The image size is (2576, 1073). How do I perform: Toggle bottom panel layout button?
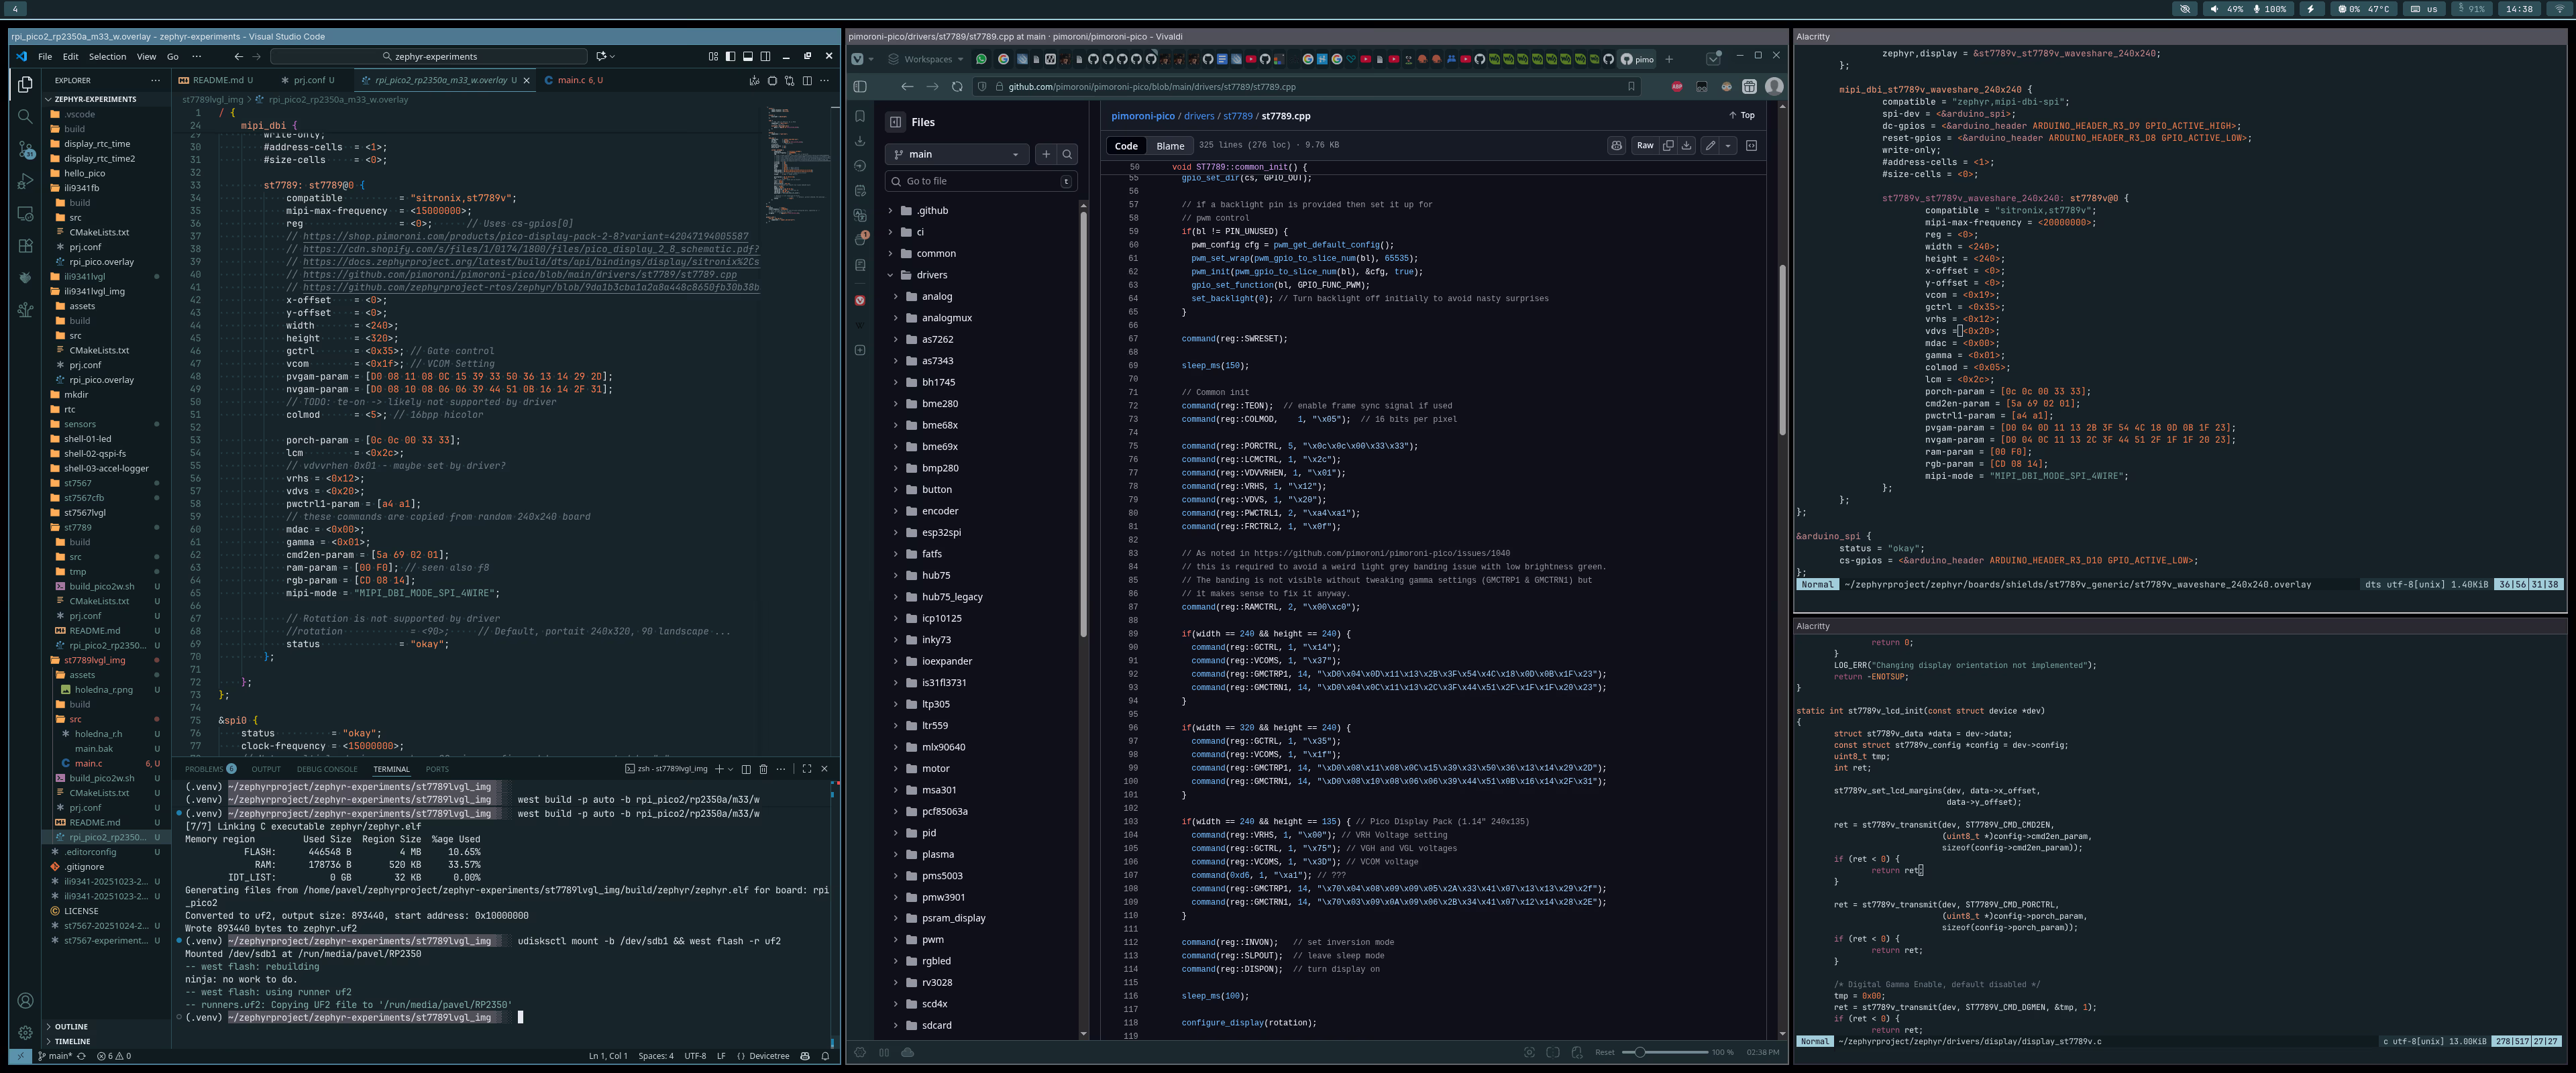pos(747,56)
